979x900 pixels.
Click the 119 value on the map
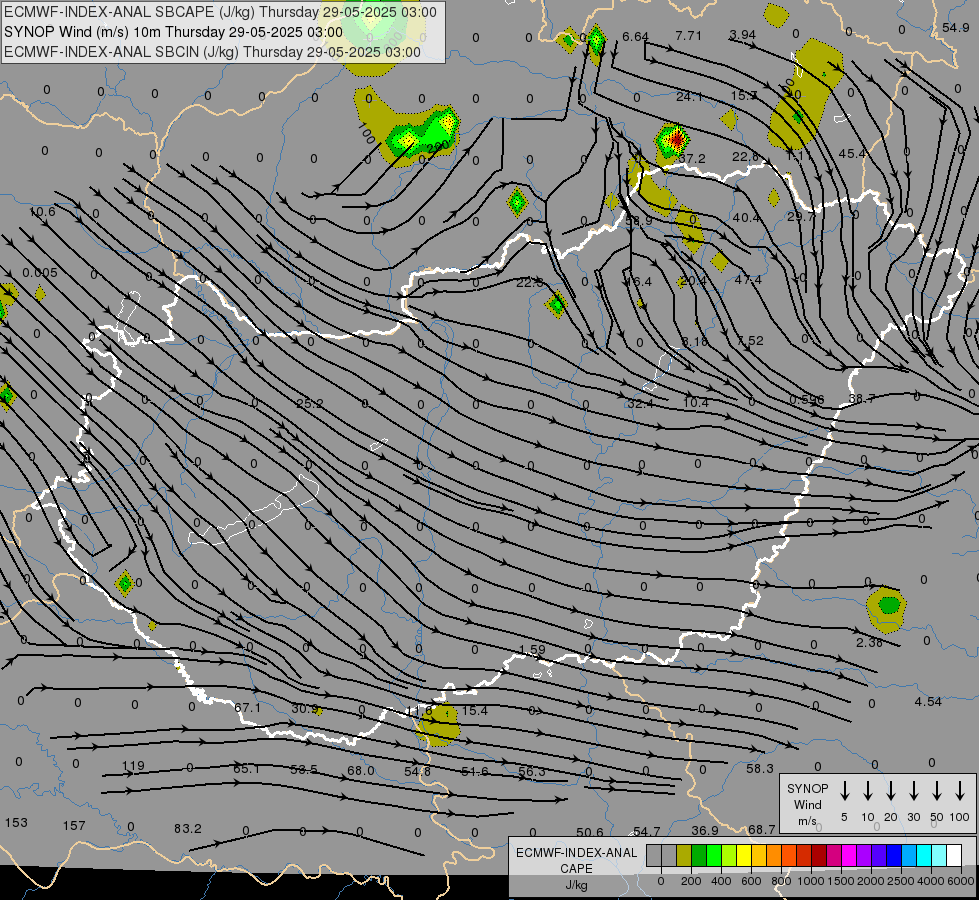(133, 766)
